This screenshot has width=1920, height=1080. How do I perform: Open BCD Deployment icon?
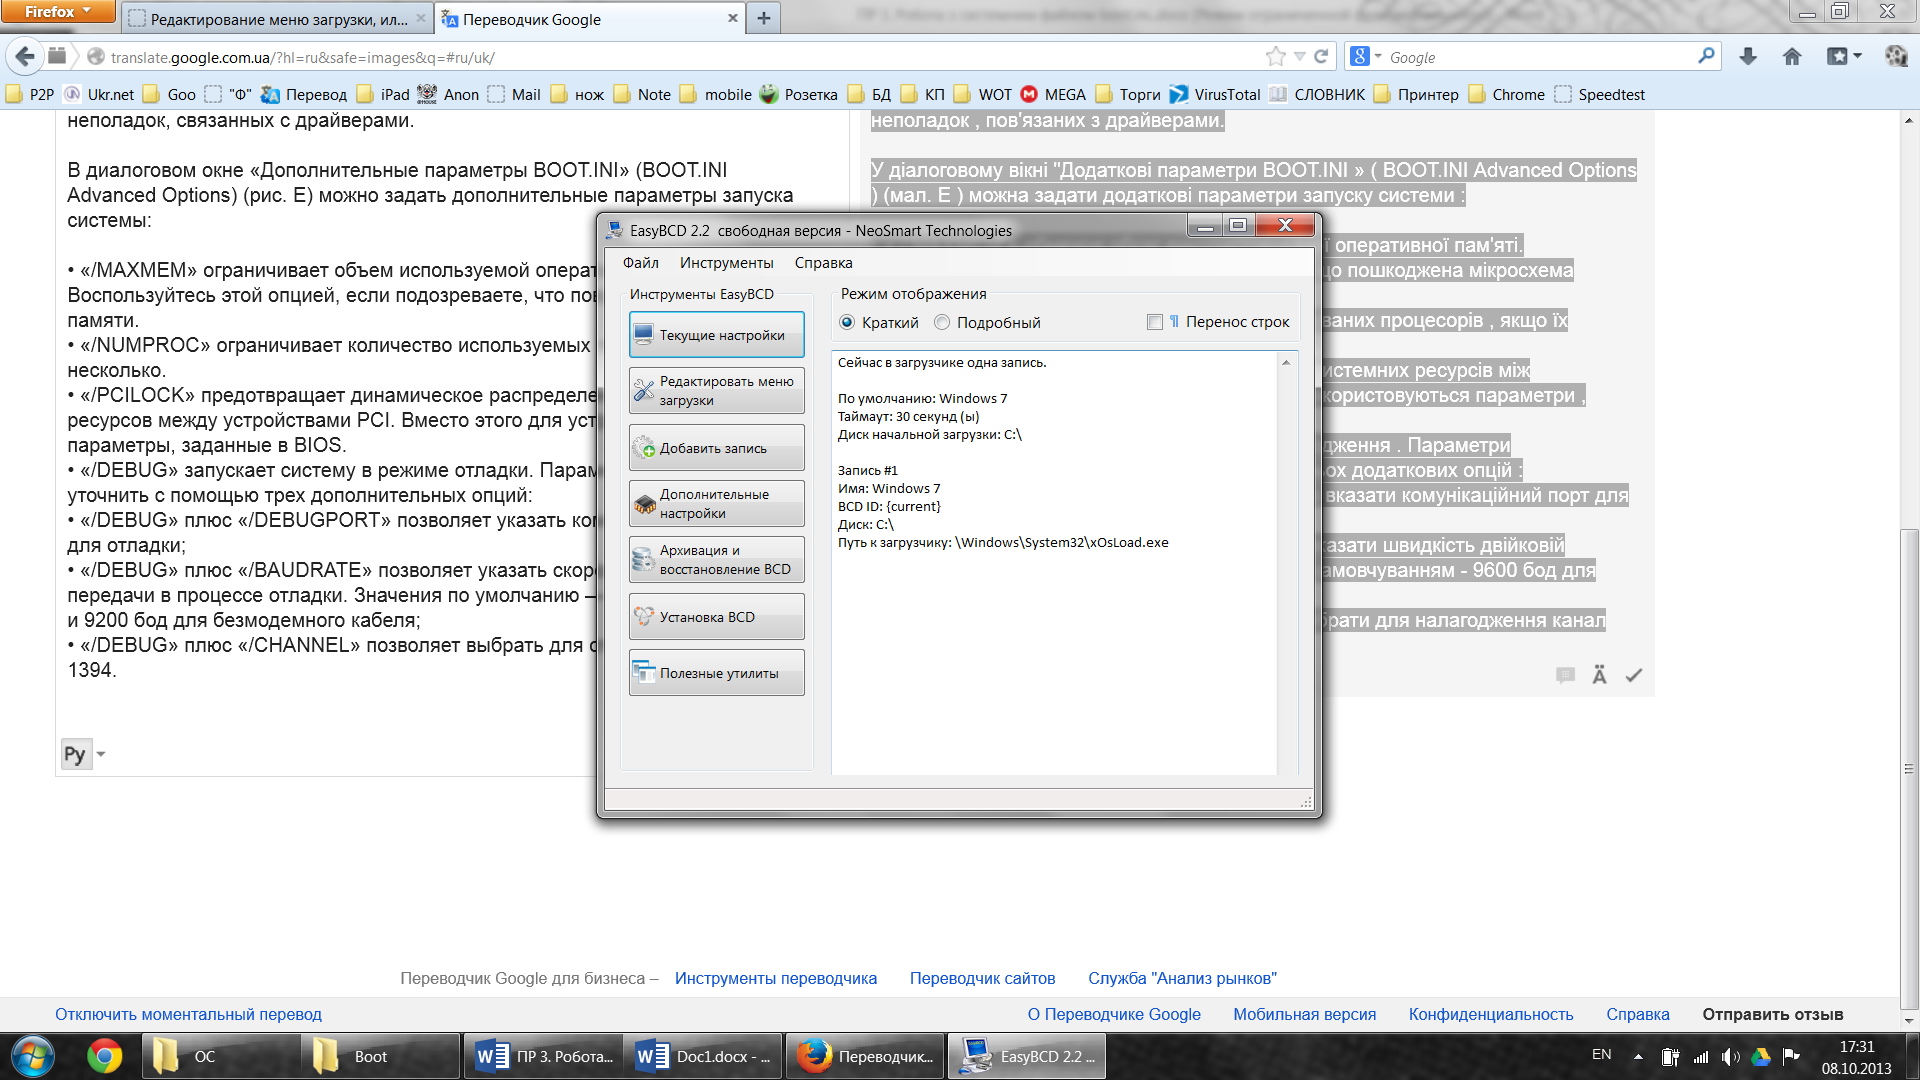pyautogui.click(x=644, y=617)
